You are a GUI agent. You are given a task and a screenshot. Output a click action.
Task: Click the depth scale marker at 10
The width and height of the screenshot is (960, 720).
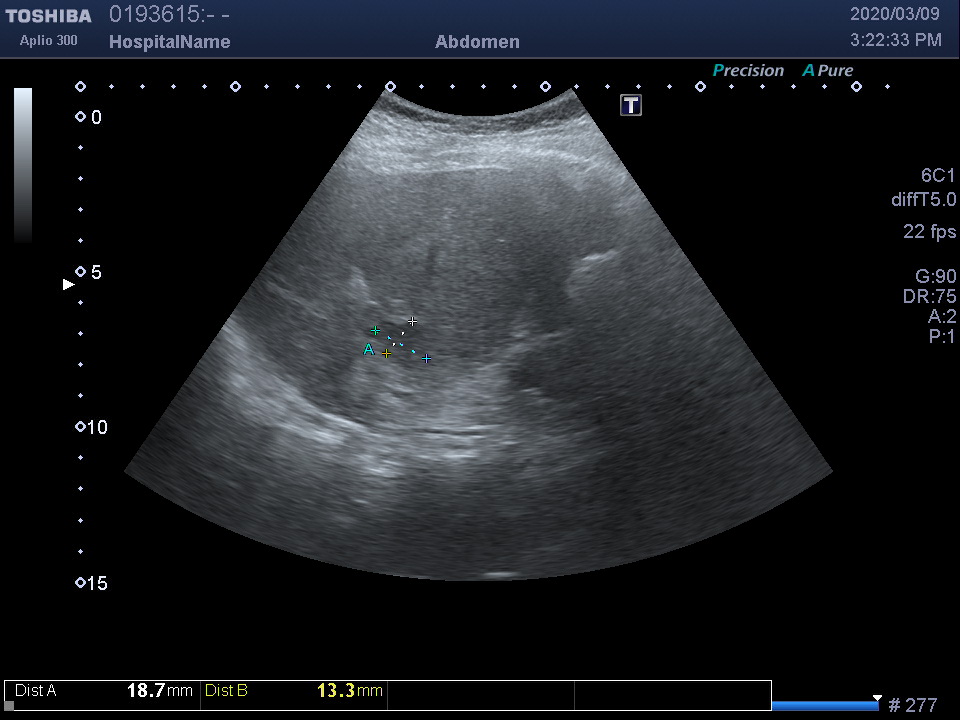point(81,428)
